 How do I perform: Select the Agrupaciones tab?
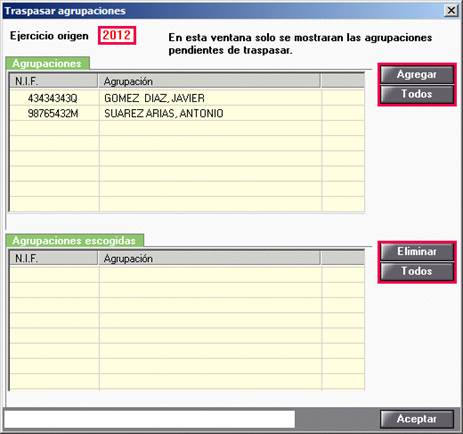click(x=47, y=63)
